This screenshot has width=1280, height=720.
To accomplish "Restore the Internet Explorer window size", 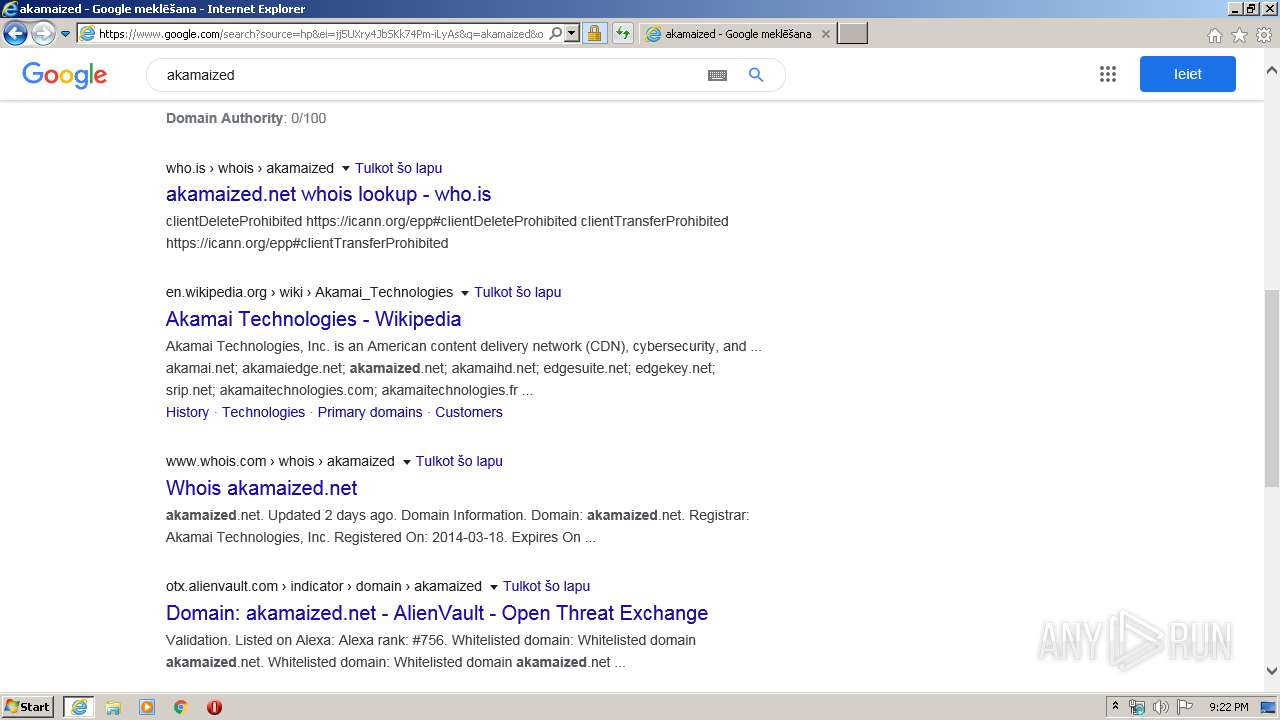I will click(1250, 9).
